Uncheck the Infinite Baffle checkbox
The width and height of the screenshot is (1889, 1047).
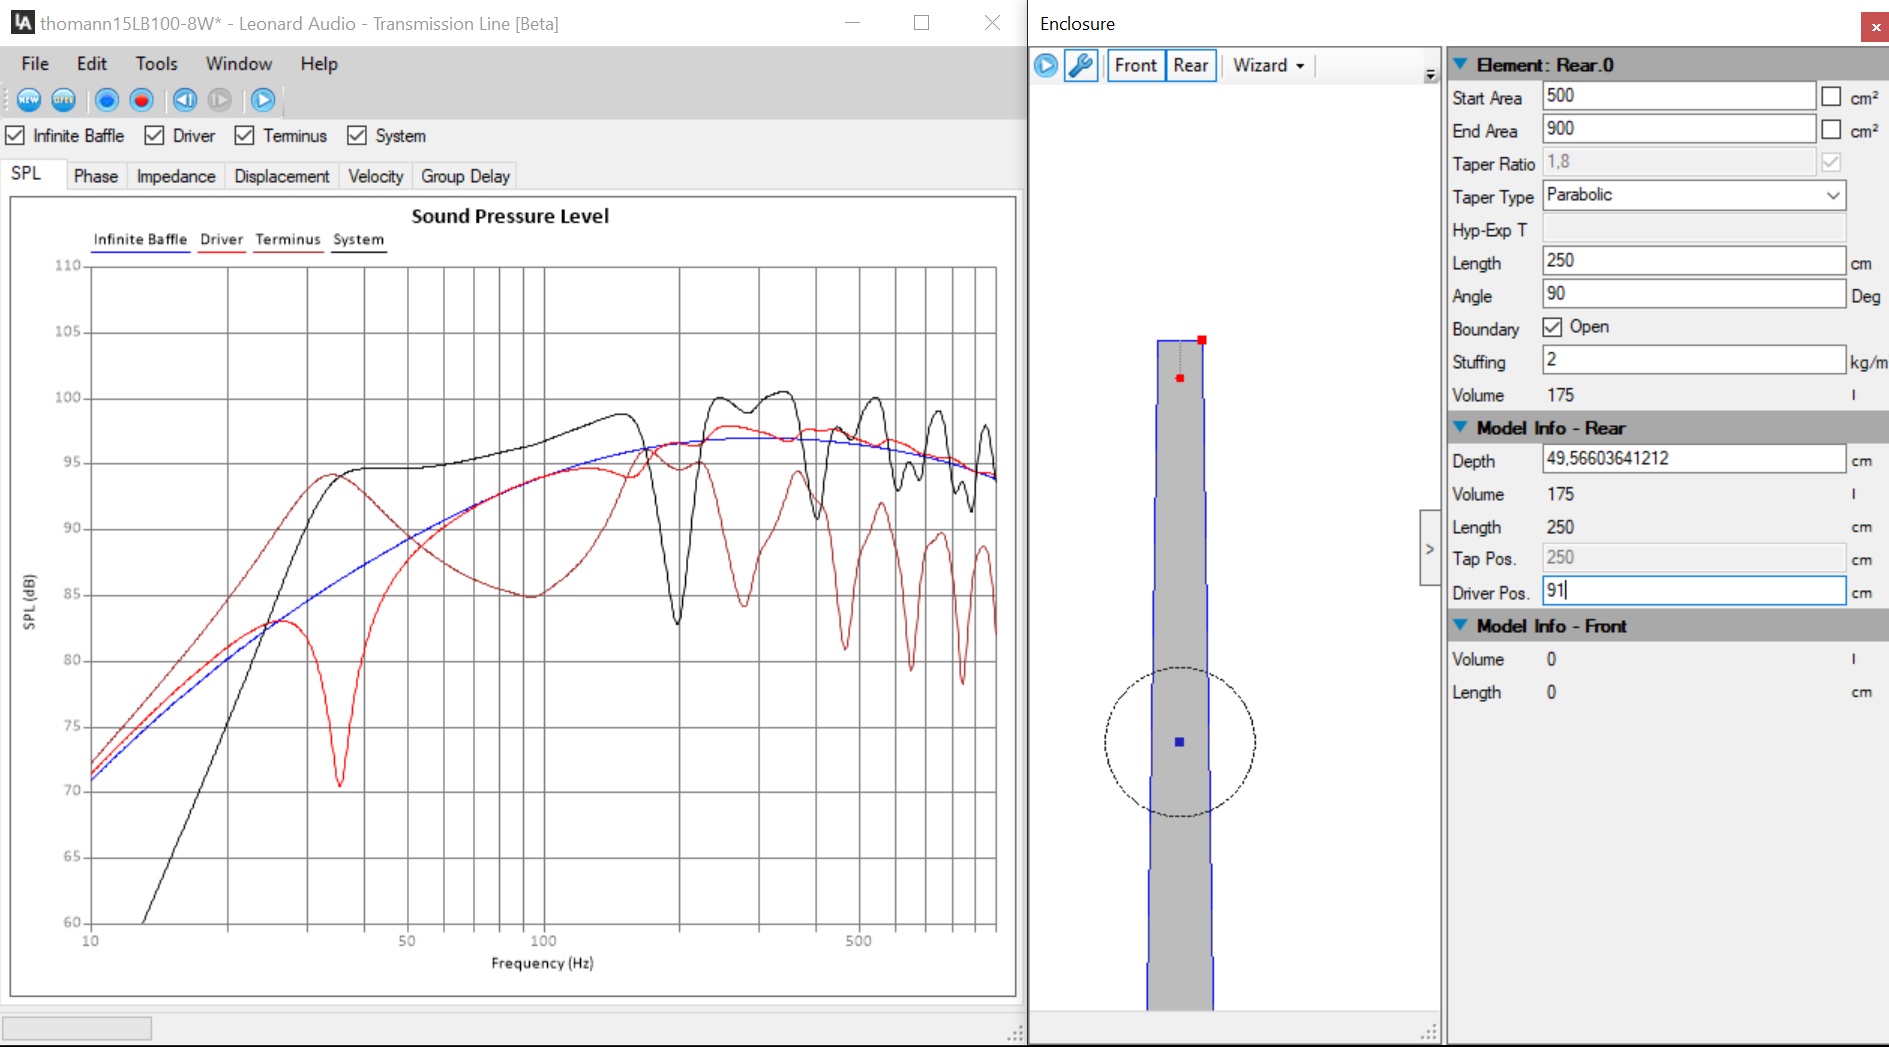(15, 136)
